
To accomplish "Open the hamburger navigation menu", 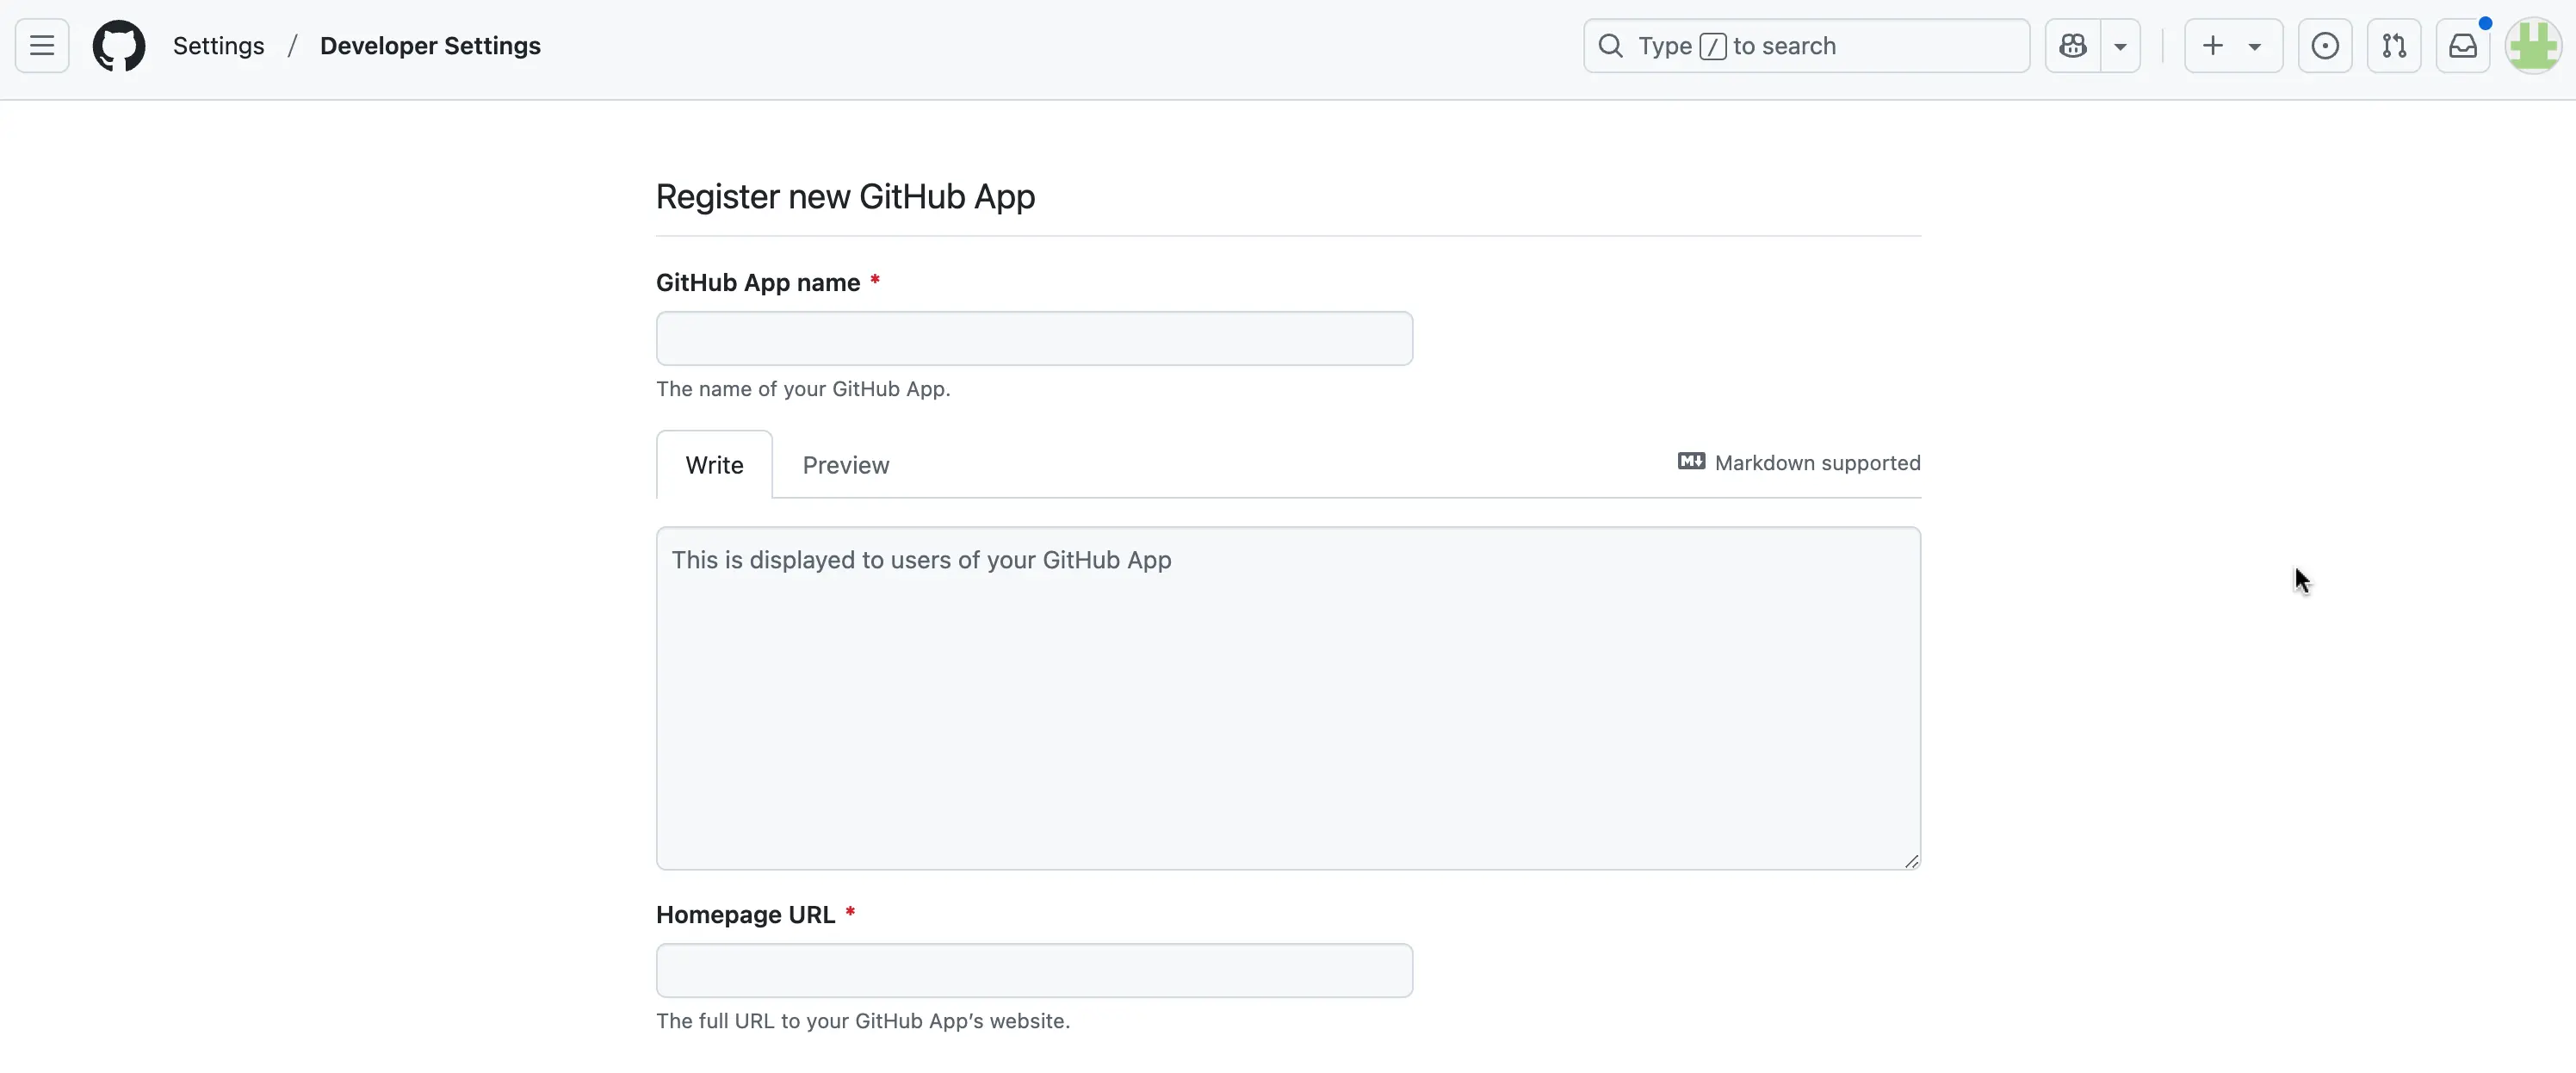I will (41, 45).
